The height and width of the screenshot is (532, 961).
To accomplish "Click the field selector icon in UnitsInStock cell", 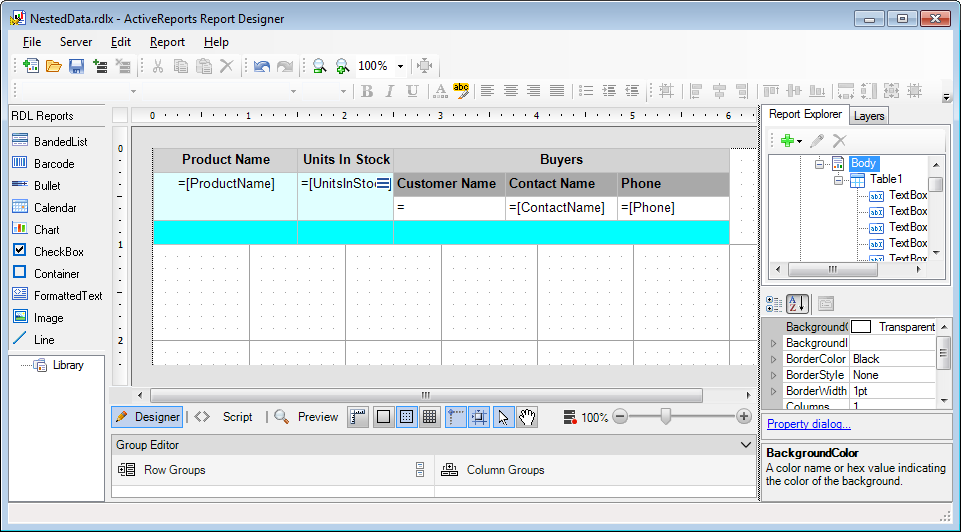I will pos(384,183).
